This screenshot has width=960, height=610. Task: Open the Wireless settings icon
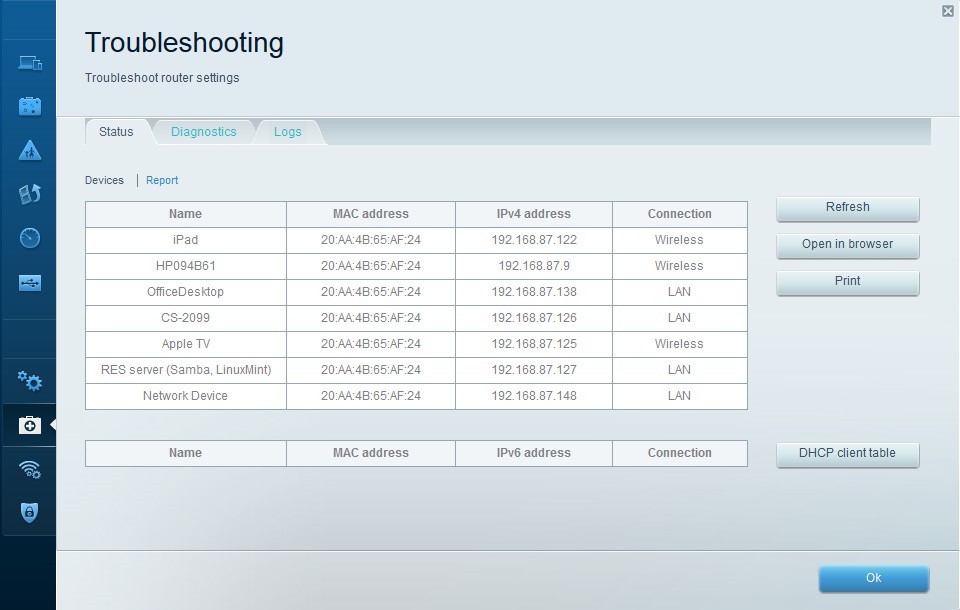coord(29,469)
